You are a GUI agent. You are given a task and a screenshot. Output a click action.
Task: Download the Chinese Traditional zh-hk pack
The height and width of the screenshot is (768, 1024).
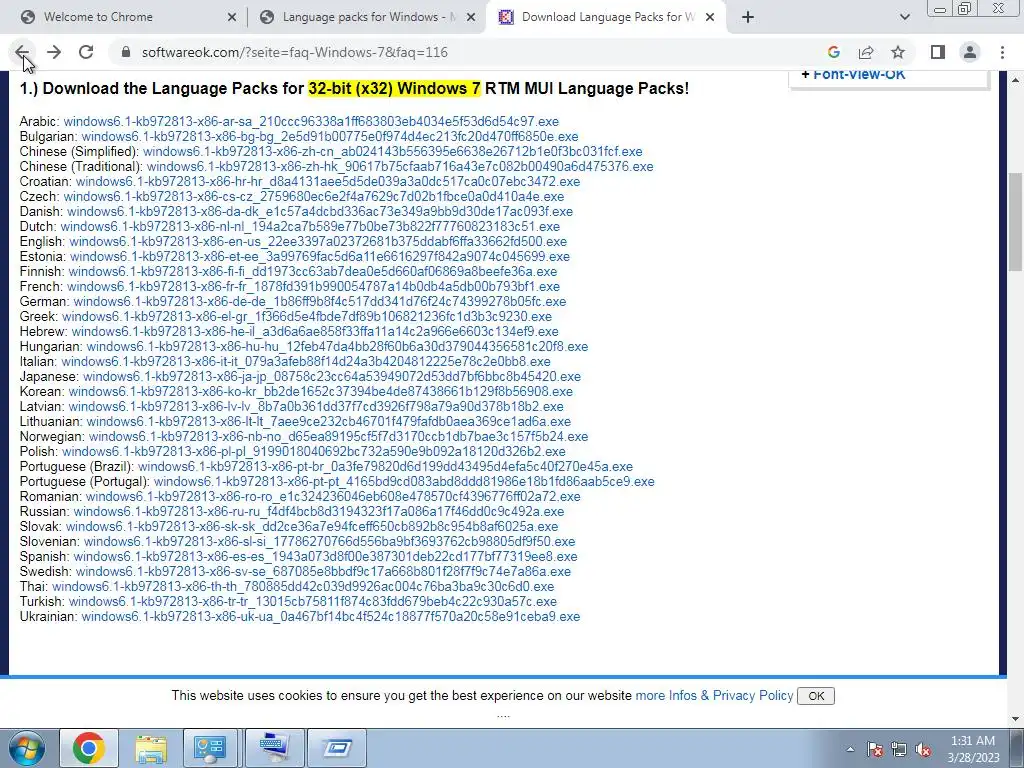[x=400, y=167]
